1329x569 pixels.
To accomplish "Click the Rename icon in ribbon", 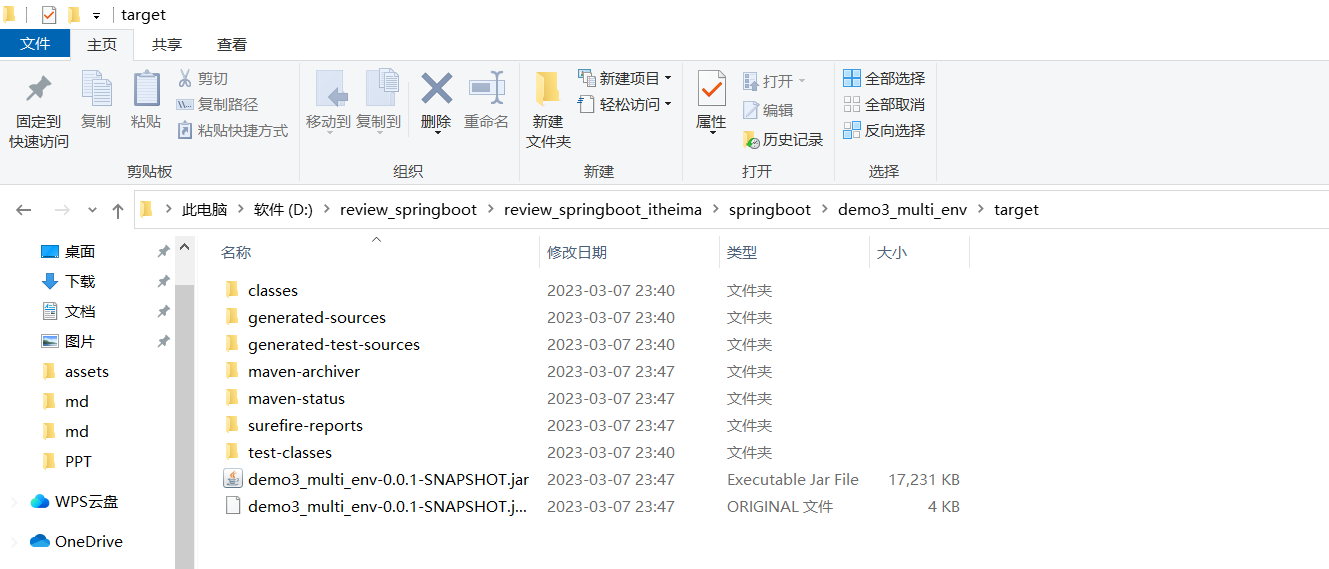I will pyautogui.click(x=486, y=90).
